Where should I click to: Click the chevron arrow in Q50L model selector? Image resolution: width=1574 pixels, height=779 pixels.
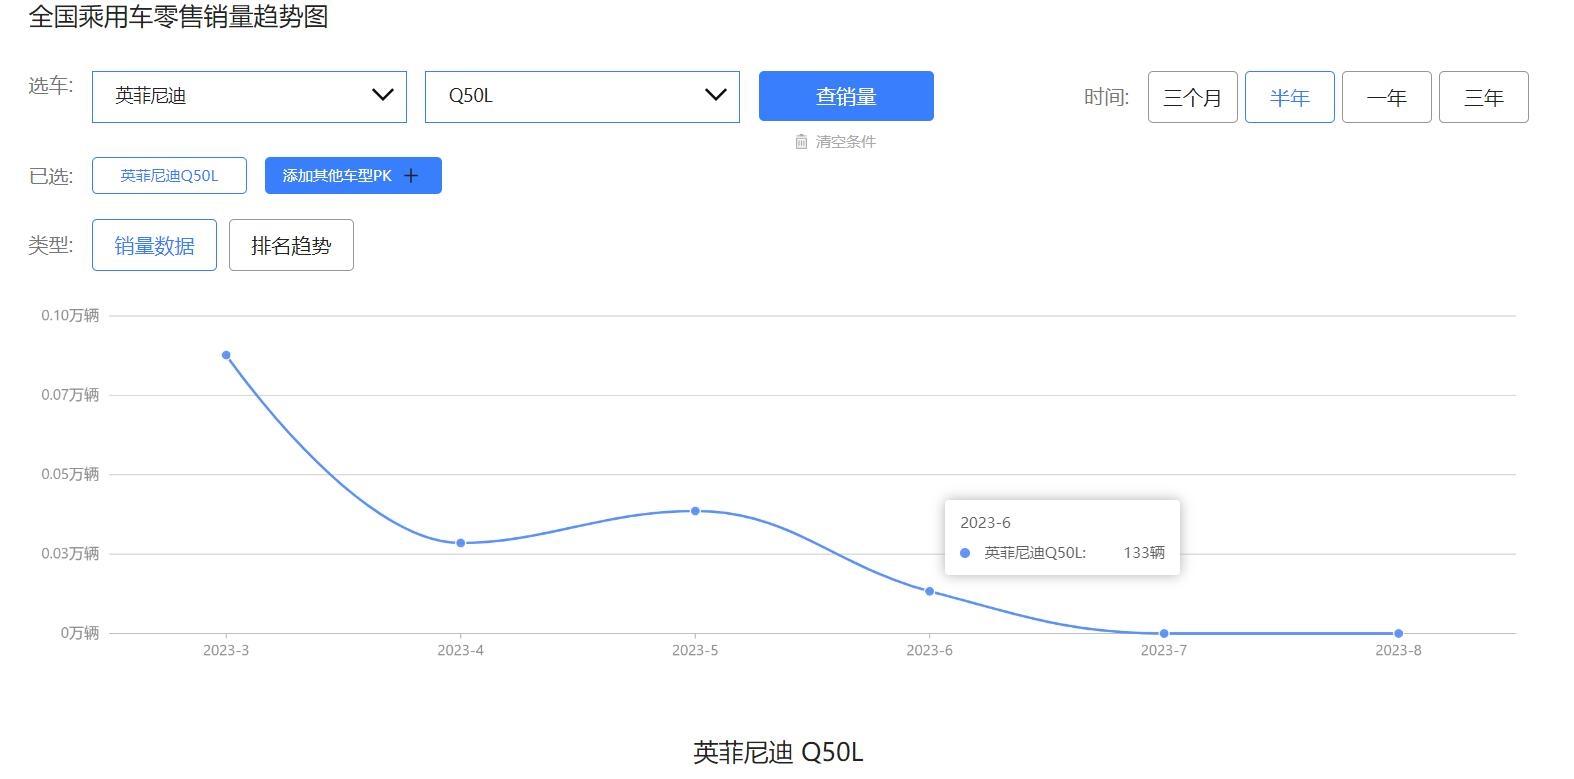click(x=715, y=95)
